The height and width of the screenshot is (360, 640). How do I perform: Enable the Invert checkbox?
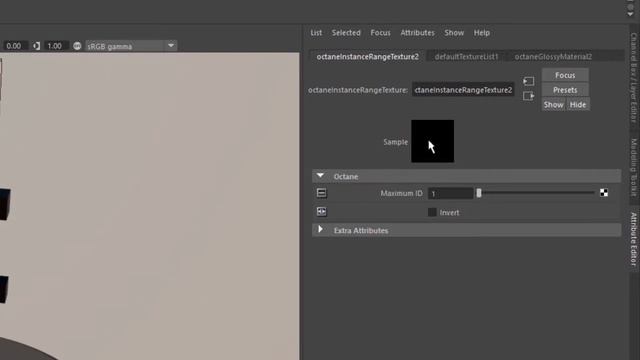click(x=432, y=212)
